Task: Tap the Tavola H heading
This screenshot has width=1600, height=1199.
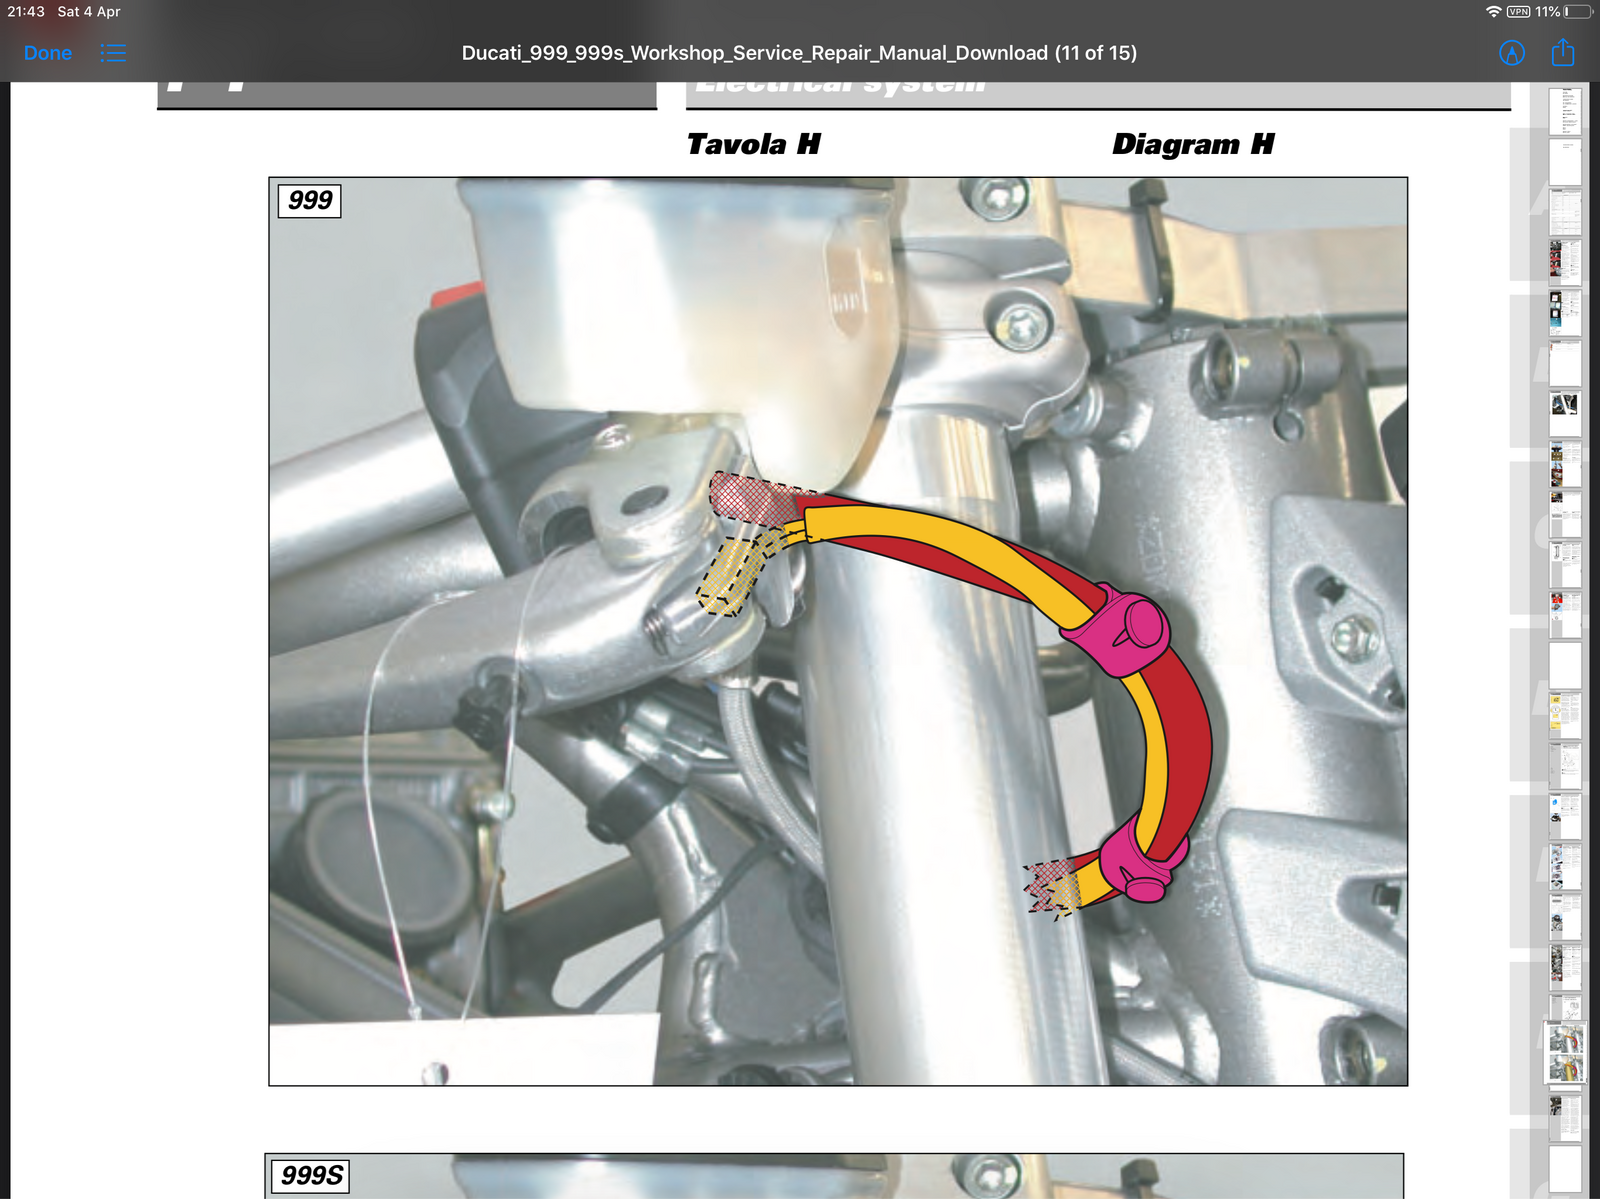Action: (753, 145)
